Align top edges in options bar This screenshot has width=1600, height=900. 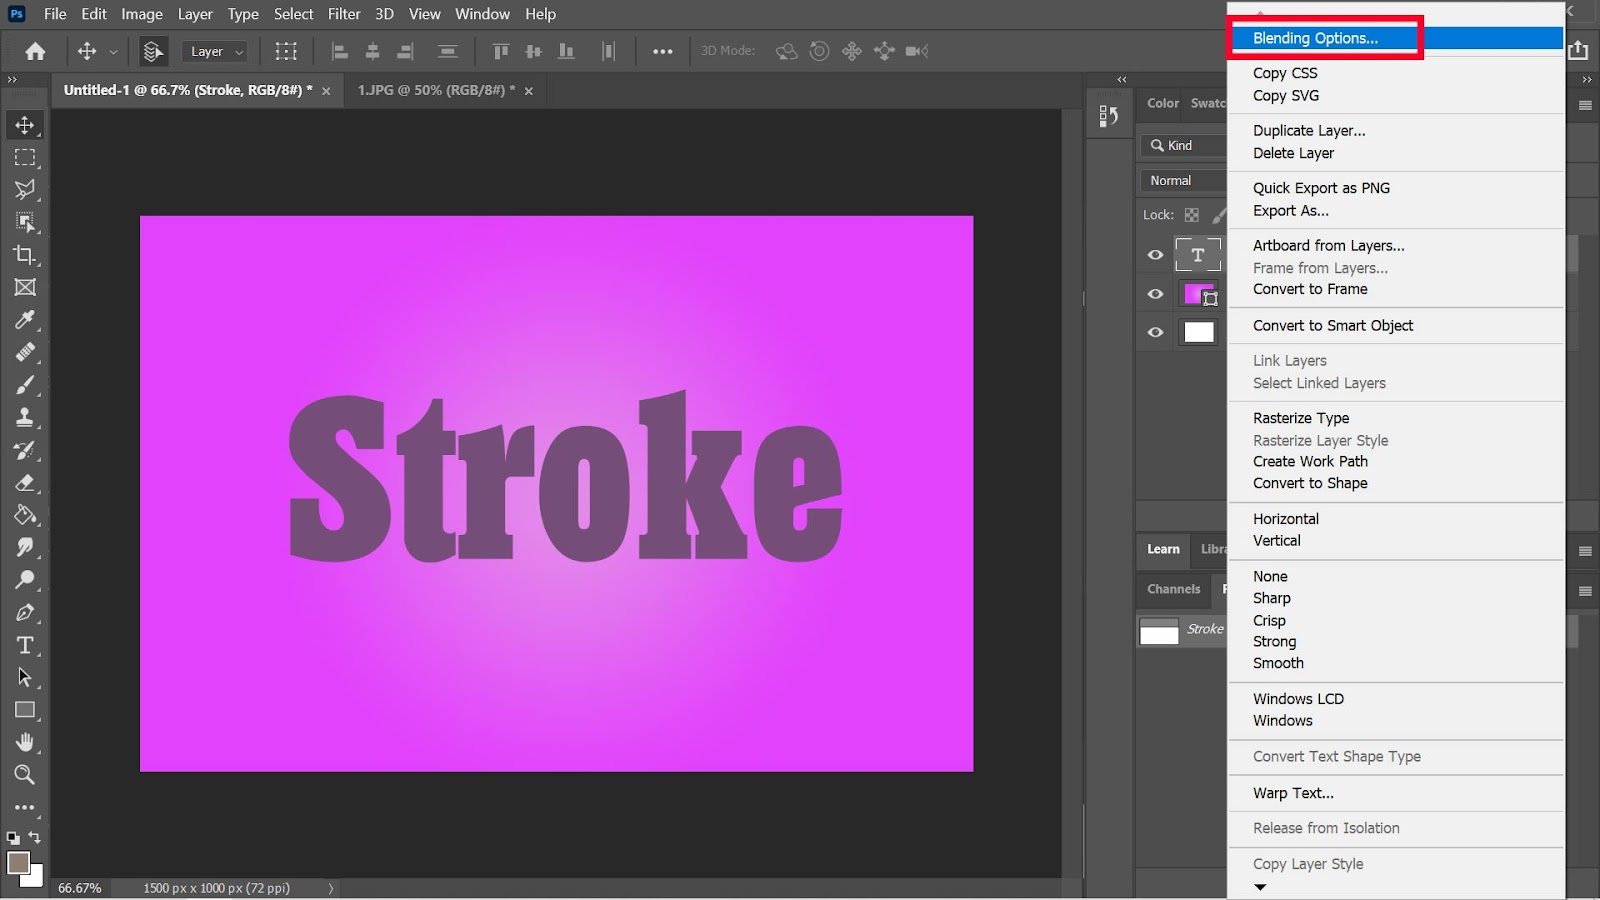pos(501,51)
